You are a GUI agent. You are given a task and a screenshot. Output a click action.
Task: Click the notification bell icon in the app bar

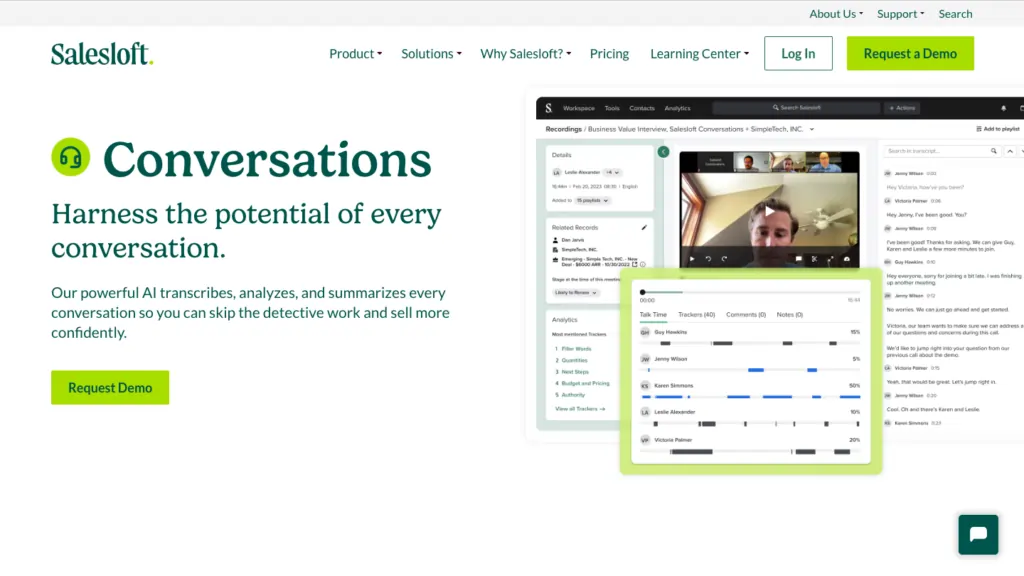1004,108
